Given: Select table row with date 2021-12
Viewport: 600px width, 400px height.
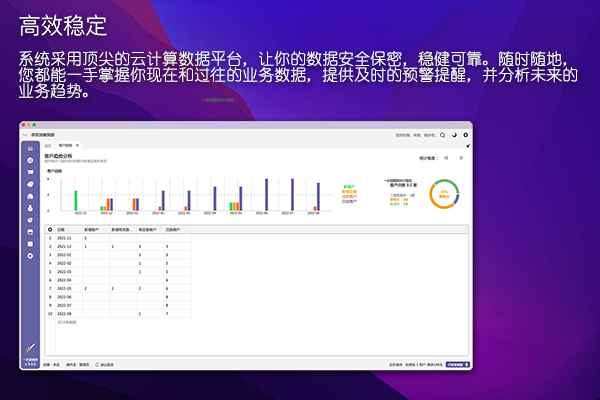Looking at the screenshot, I should point(119,247).
